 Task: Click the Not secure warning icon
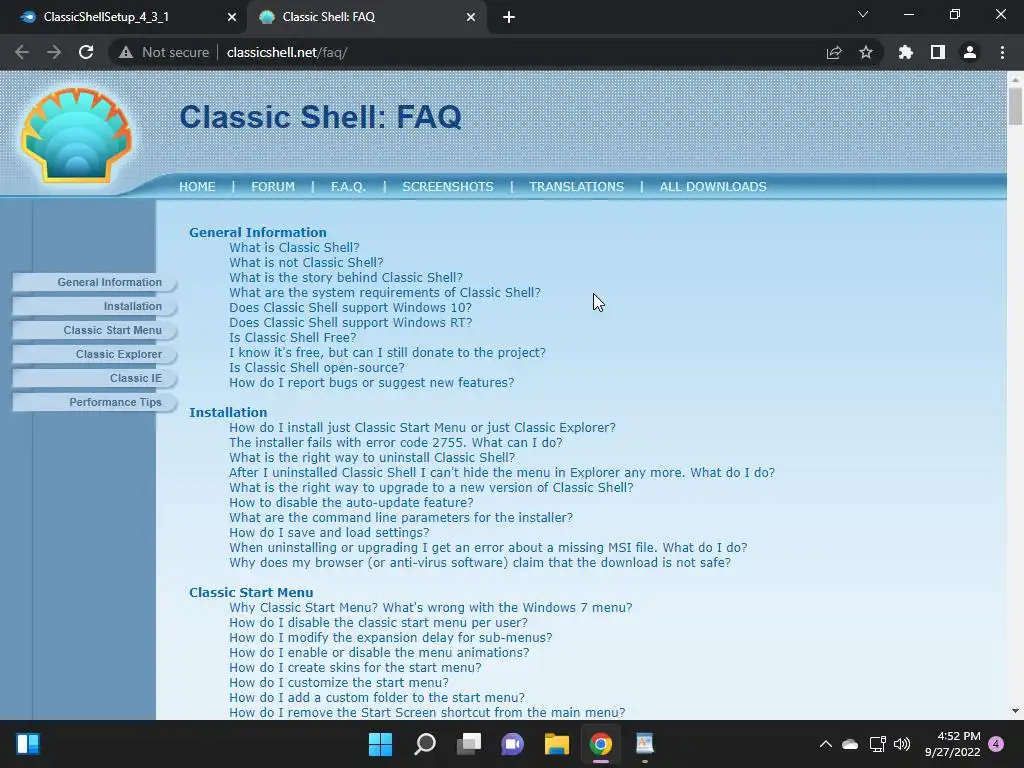tap(126, 52)
